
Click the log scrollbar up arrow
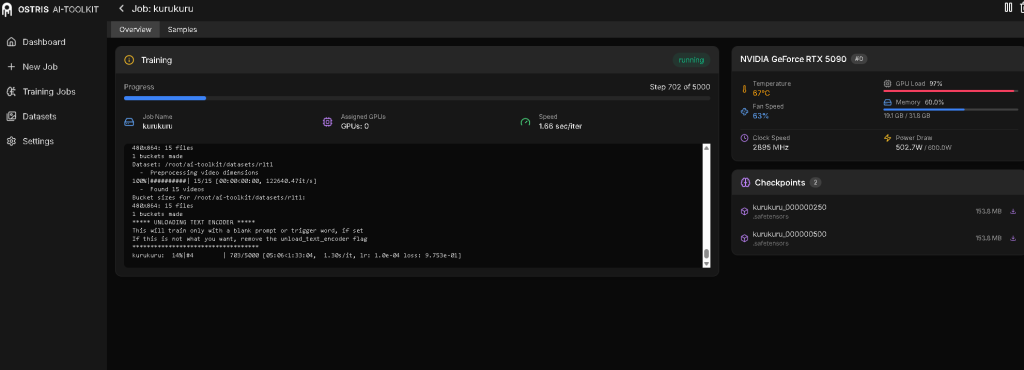pyautogui.click(x=706, y=147)
